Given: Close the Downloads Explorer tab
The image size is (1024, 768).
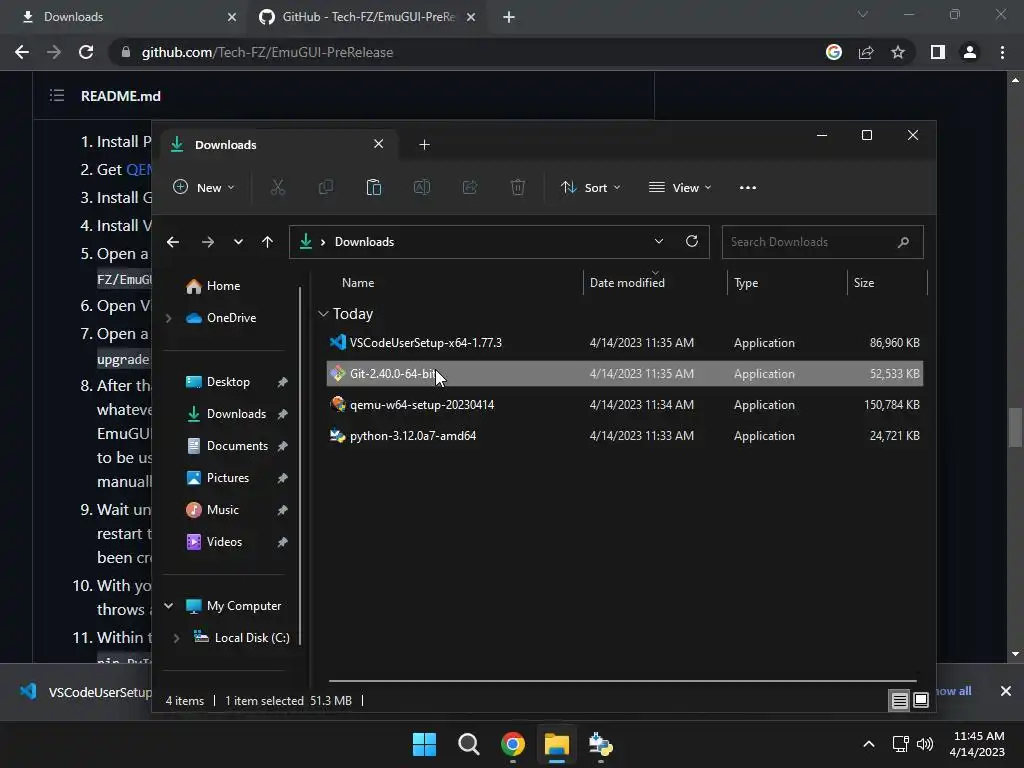Looking at the screenshot, I should coord(378,144).
